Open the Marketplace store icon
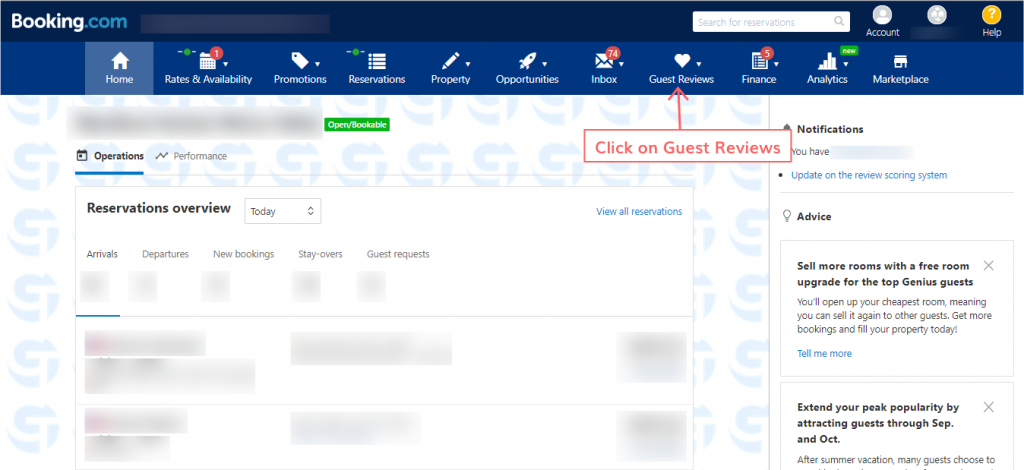This screenshot has height=470, width=1024. point(901,61)
